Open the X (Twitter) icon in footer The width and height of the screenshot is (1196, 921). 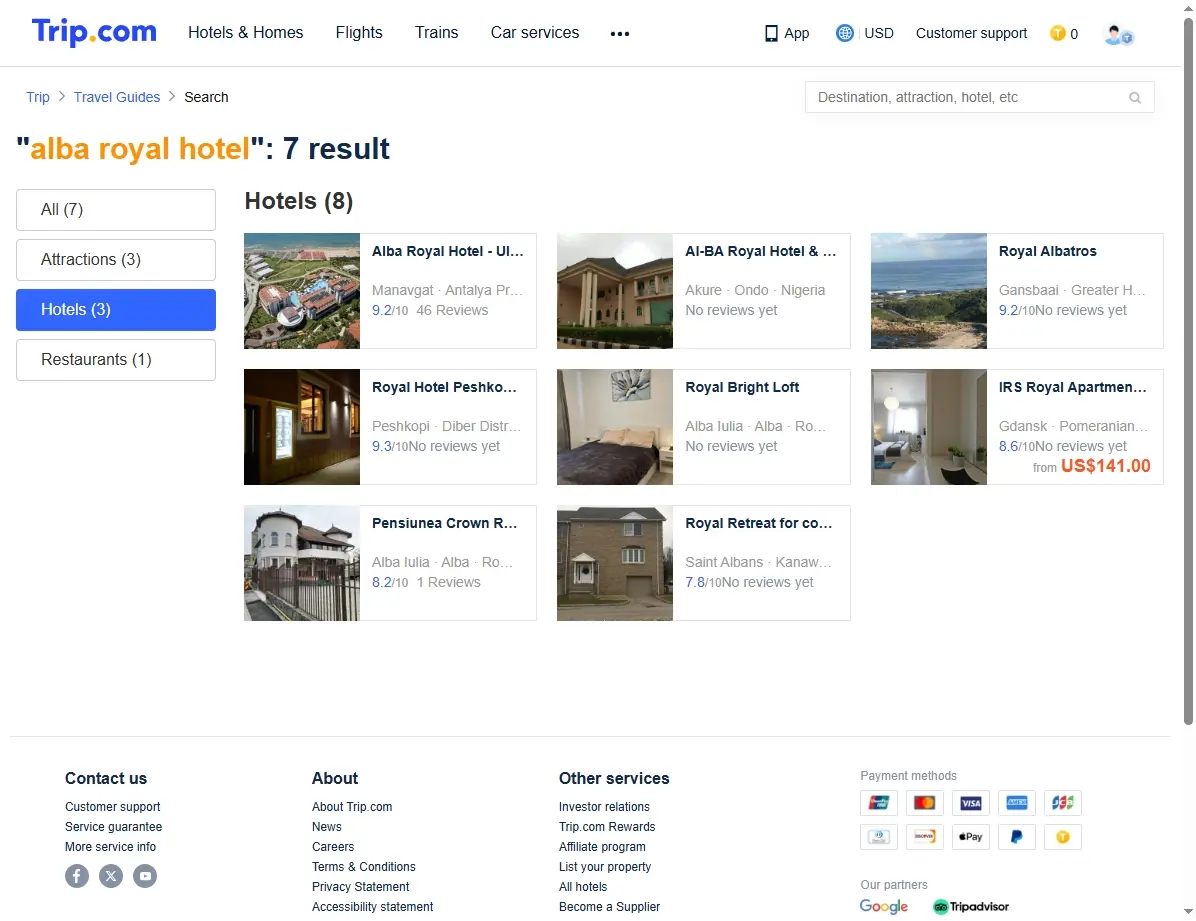point(111,876)
